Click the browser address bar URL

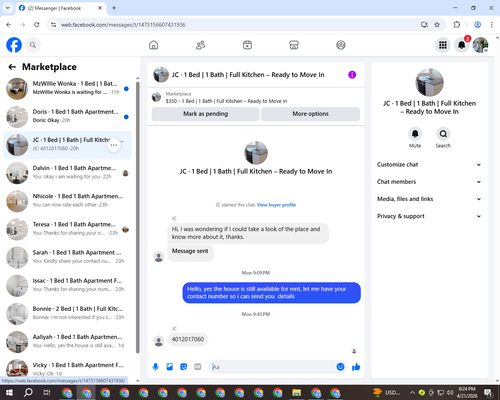click(x=123, y=25)
